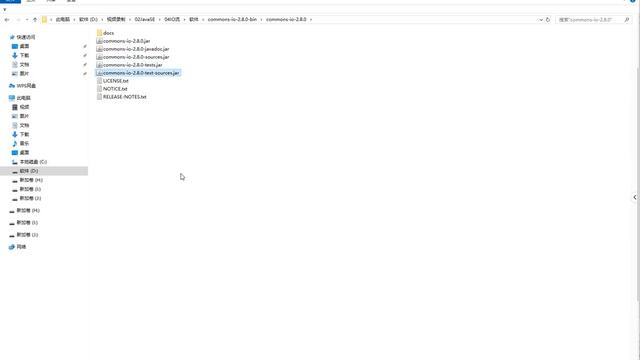Open pinned 桌面 under Quick access
640x360 pixels.
click(x=20, y=46)
